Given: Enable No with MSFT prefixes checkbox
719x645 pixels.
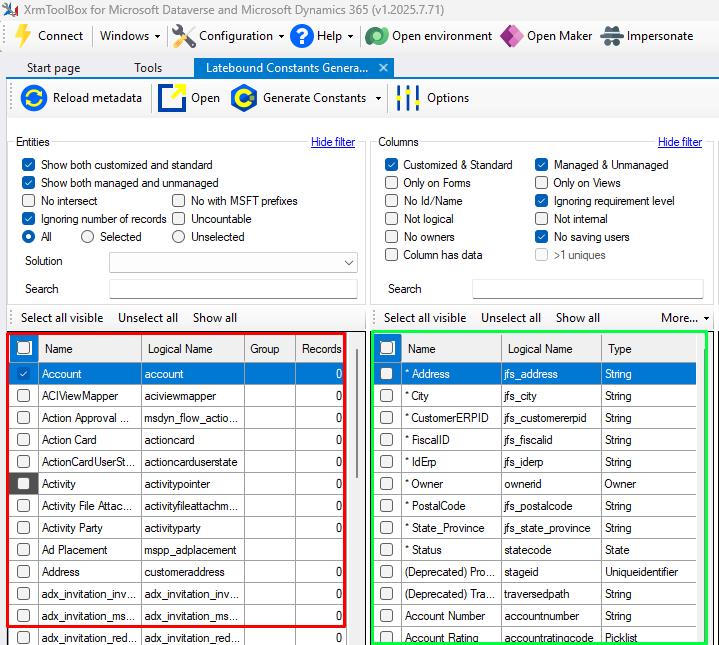Looking at the screenshot, I should point(178,200).
